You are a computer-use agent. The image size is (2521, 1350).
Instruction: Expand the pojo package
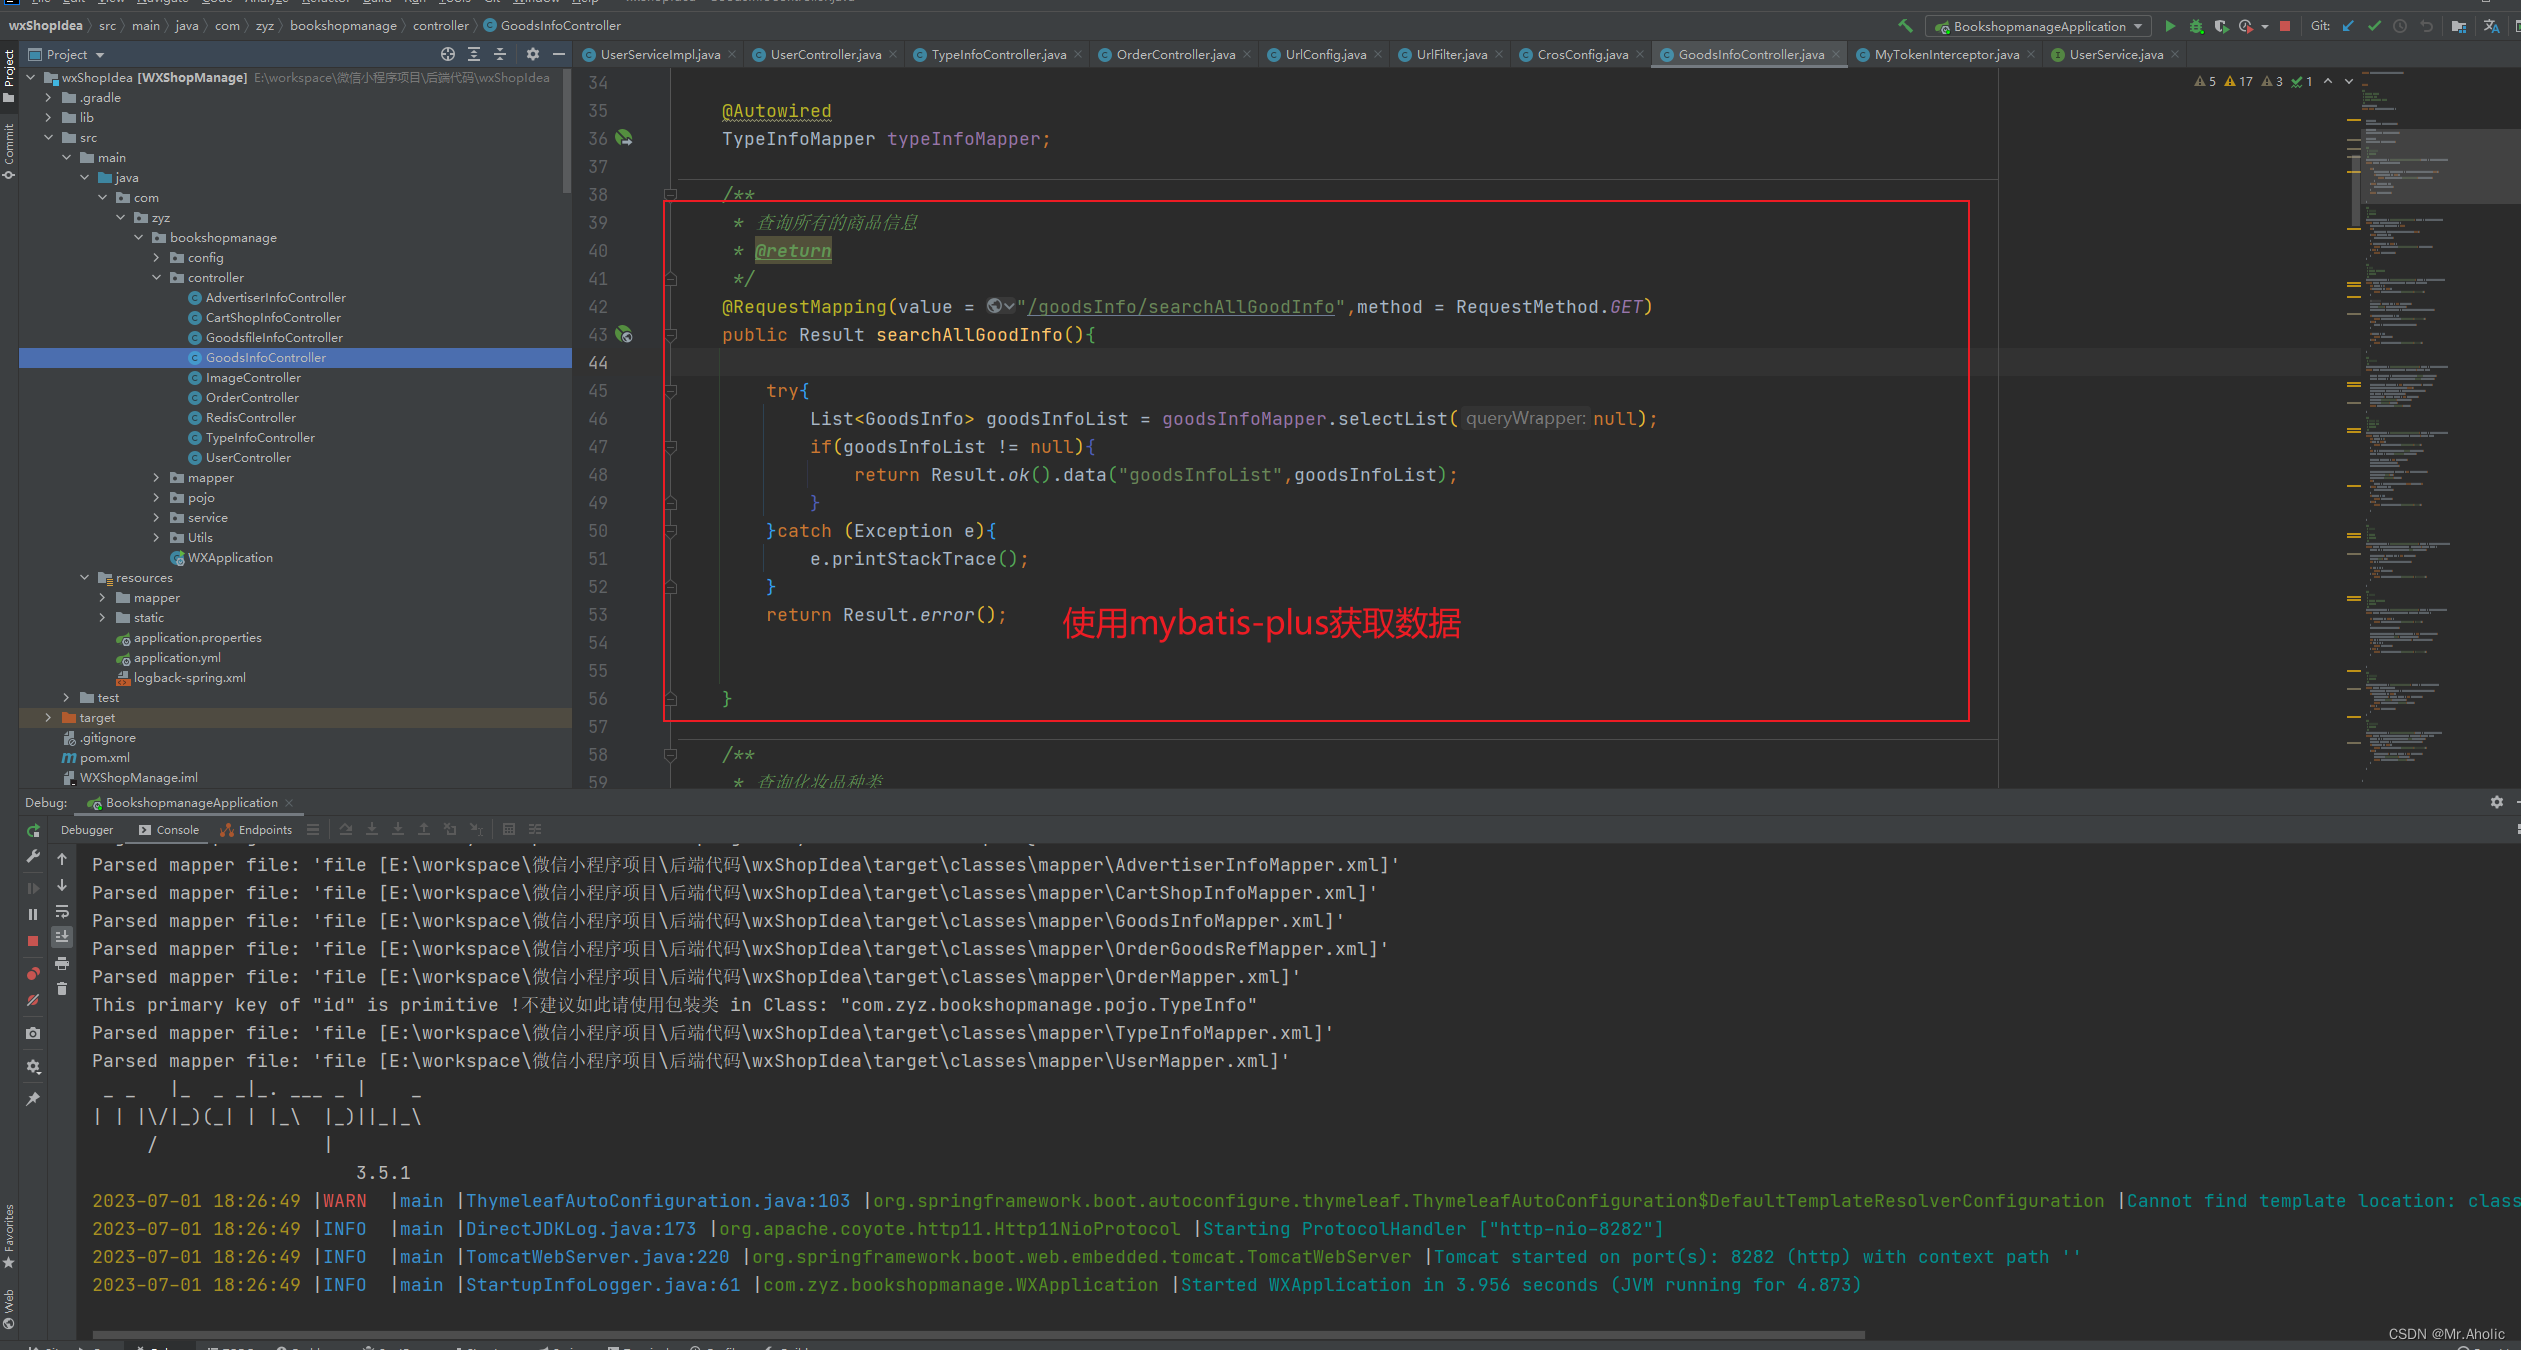point(156,497)
